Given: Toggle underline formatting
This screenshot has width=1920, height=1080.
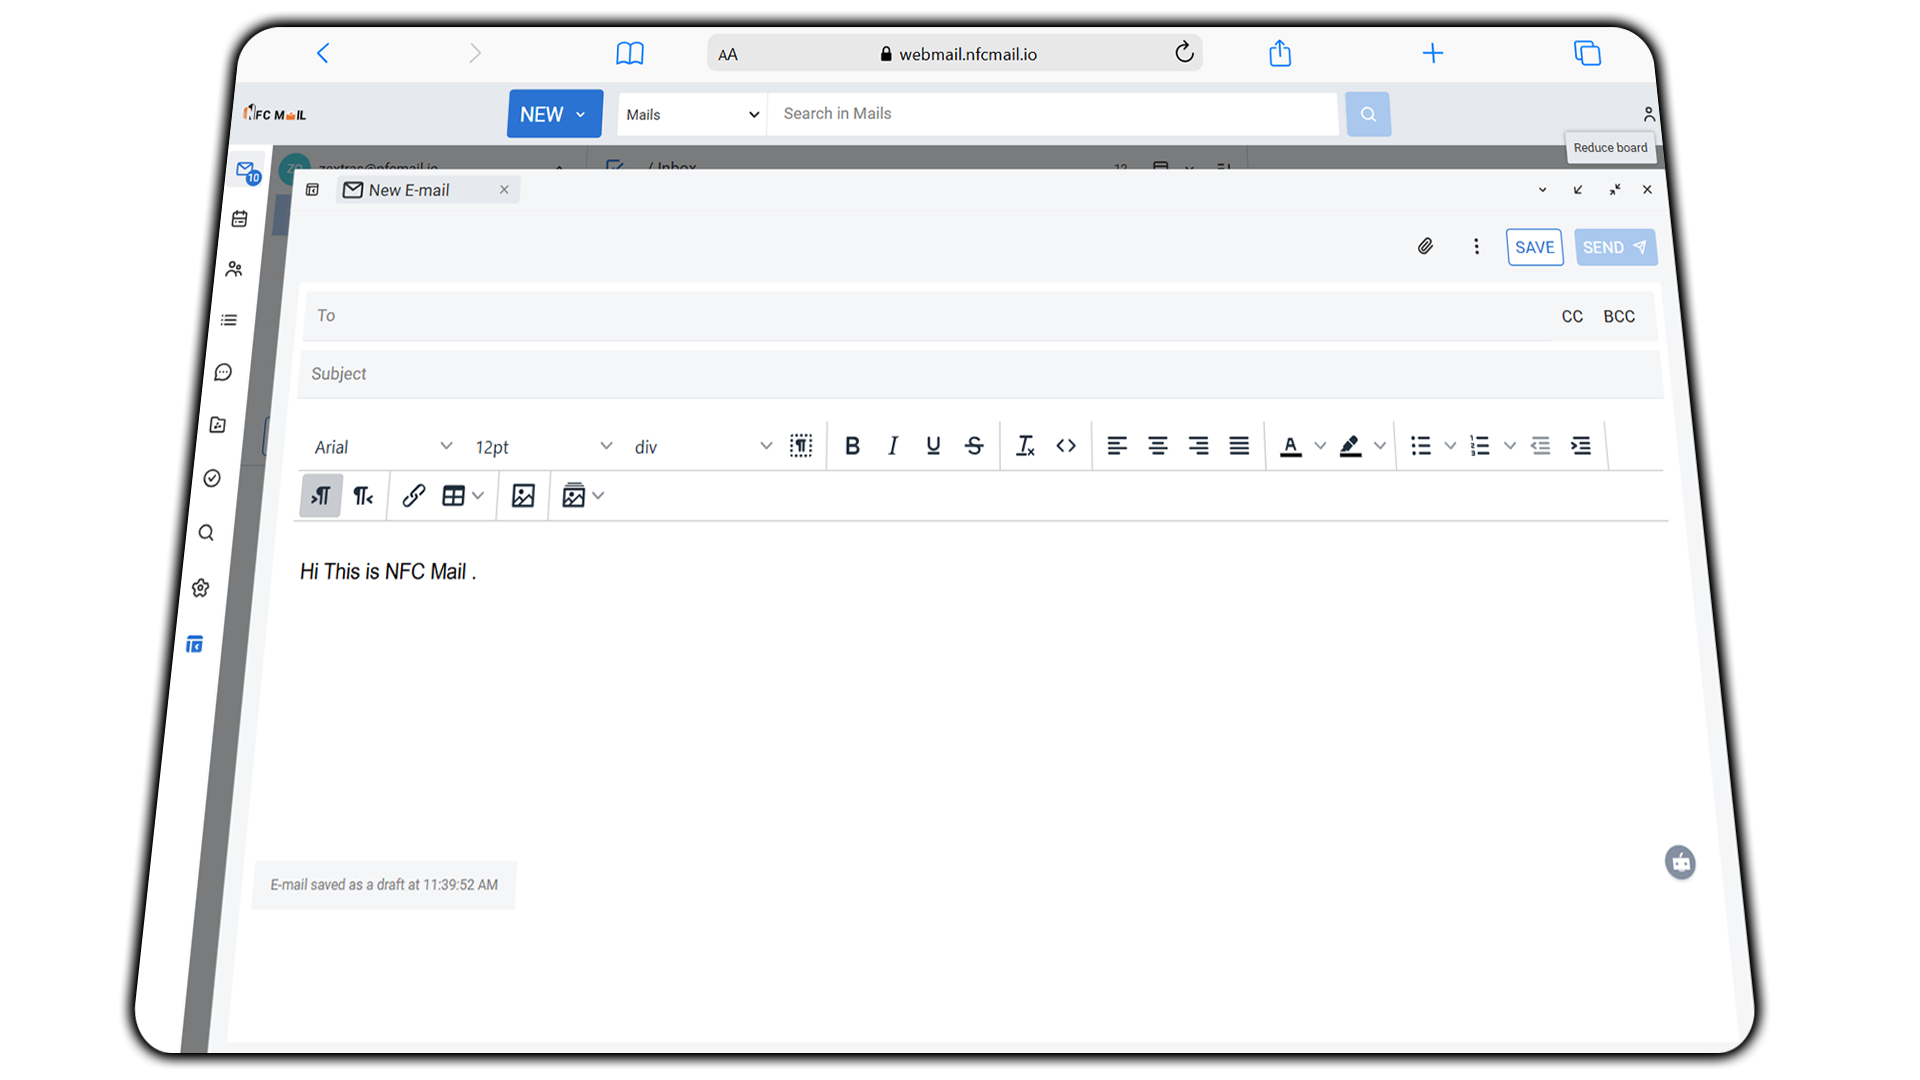Looking at the screenshot, I should (933, 446).
